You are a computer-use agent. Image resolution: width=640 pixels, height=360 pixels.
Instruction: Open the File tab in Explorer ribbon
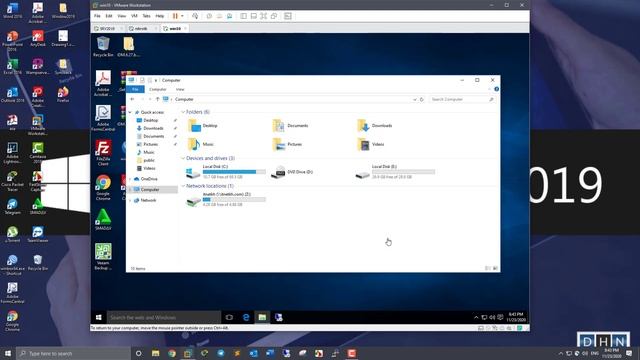(135, 89)
